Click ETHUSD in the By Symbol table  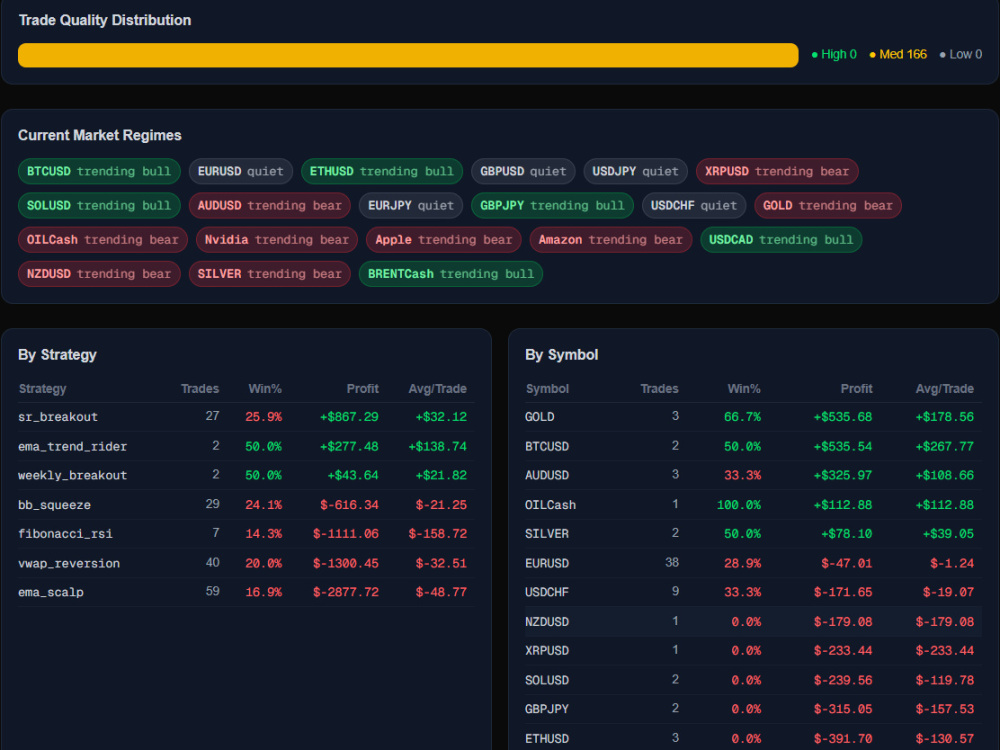[547, 739]
